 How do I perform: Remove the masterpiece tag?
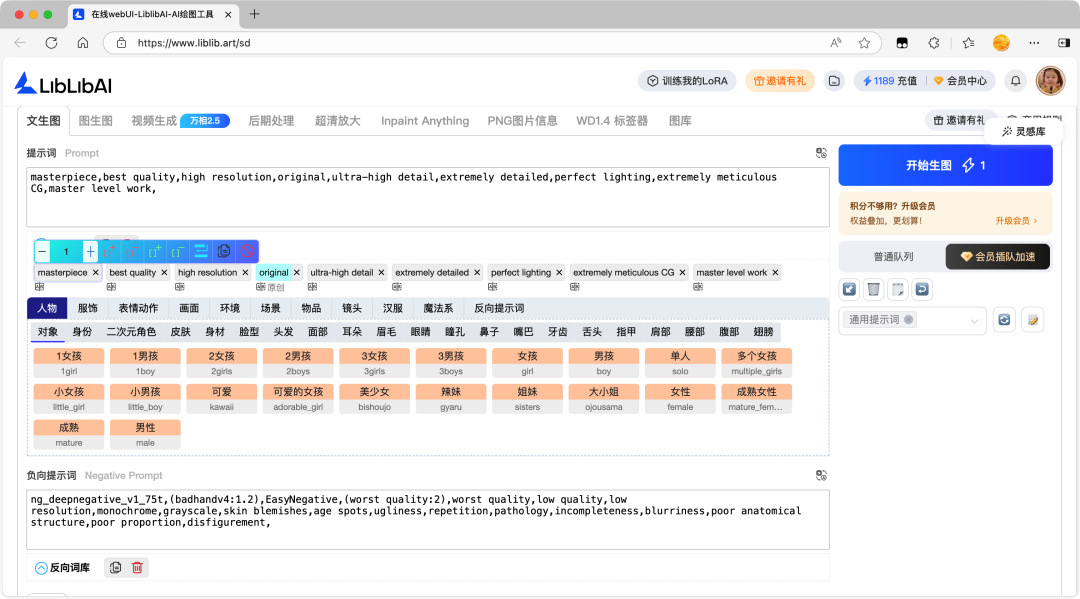(96, 273)
